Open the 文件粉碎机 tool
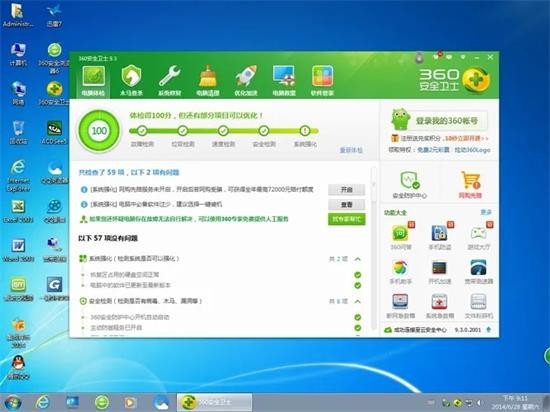 [479, 306]
